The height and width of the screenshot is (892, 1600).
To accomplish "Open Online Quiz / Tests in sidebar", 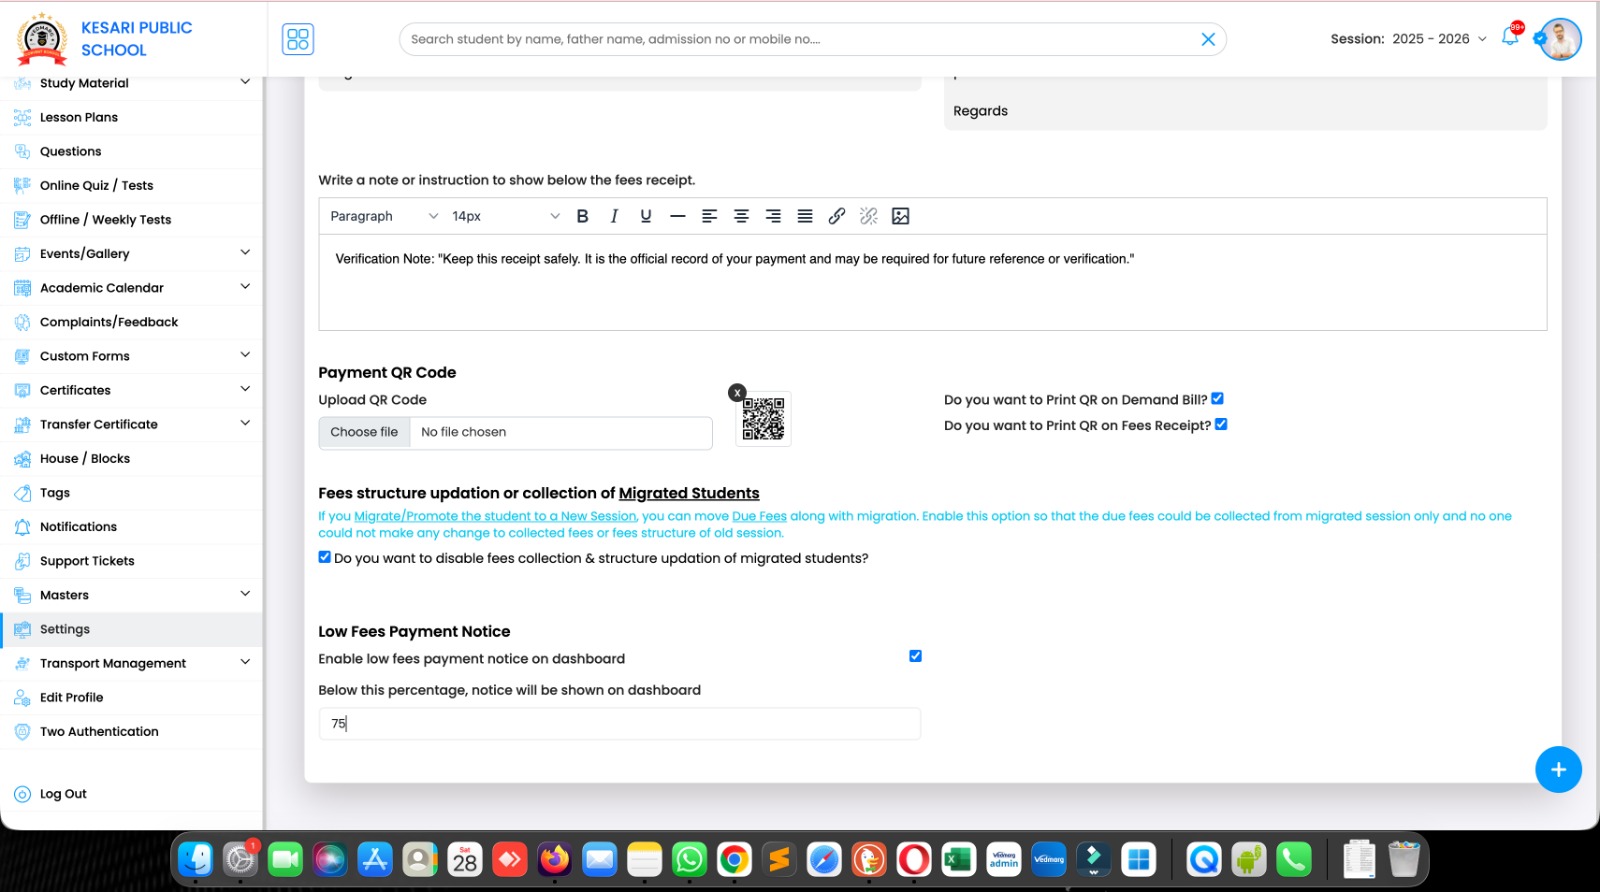I will pyautogui.click(x=132, y=185).
